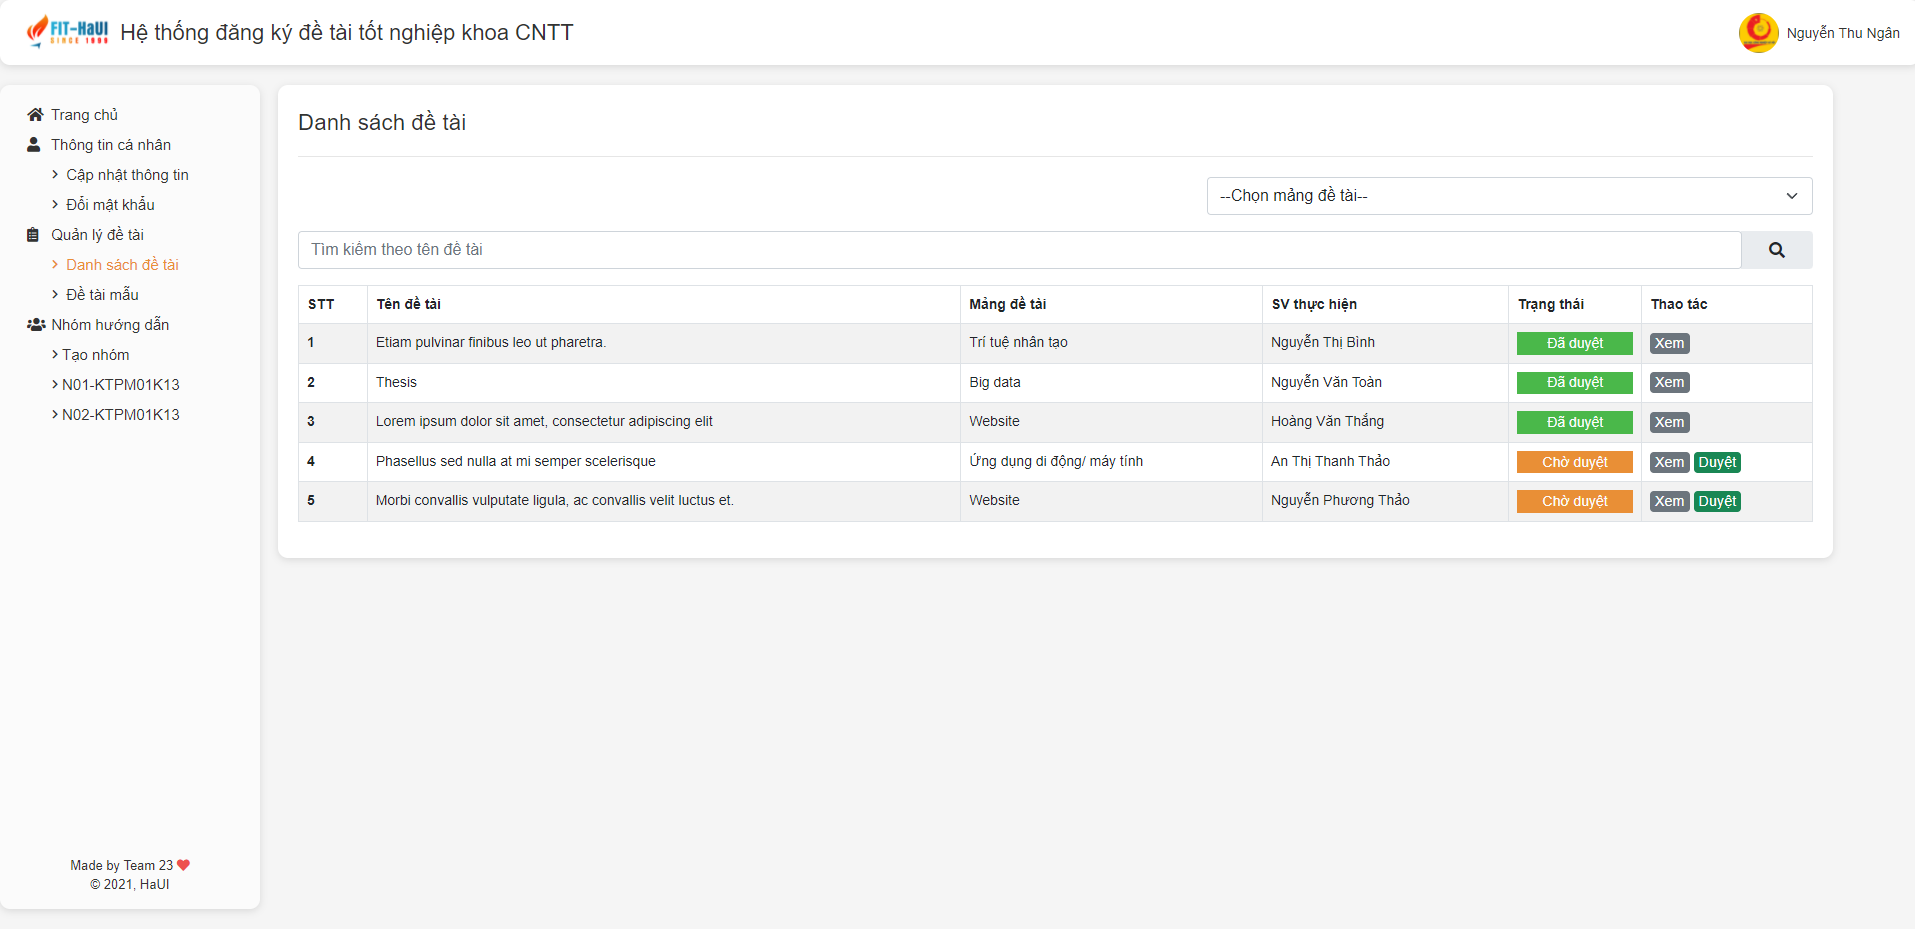This screenshot has height=929, width=1915.
Task: Open the user avatar of Nguyễn Thu Ngân
Action: tap(1758, 33)
